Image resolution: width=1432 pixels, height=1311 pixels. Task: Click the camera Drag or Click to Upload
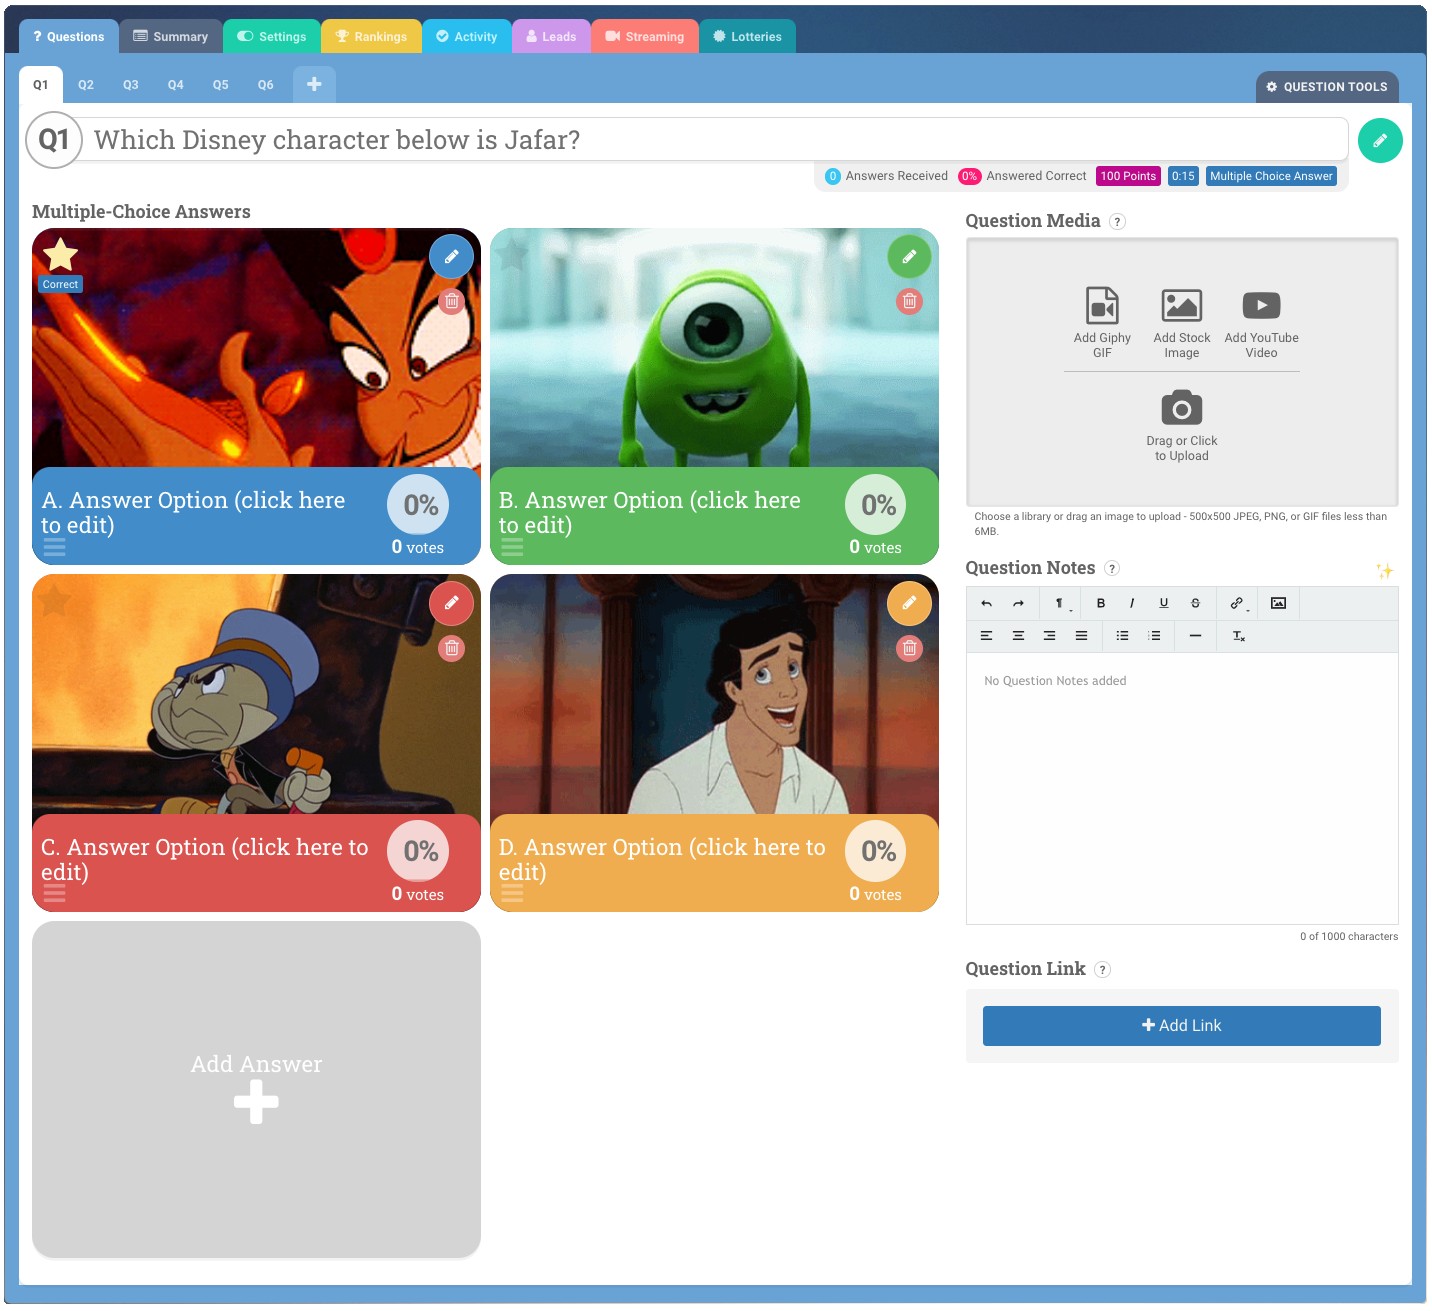click(1181, 426)
